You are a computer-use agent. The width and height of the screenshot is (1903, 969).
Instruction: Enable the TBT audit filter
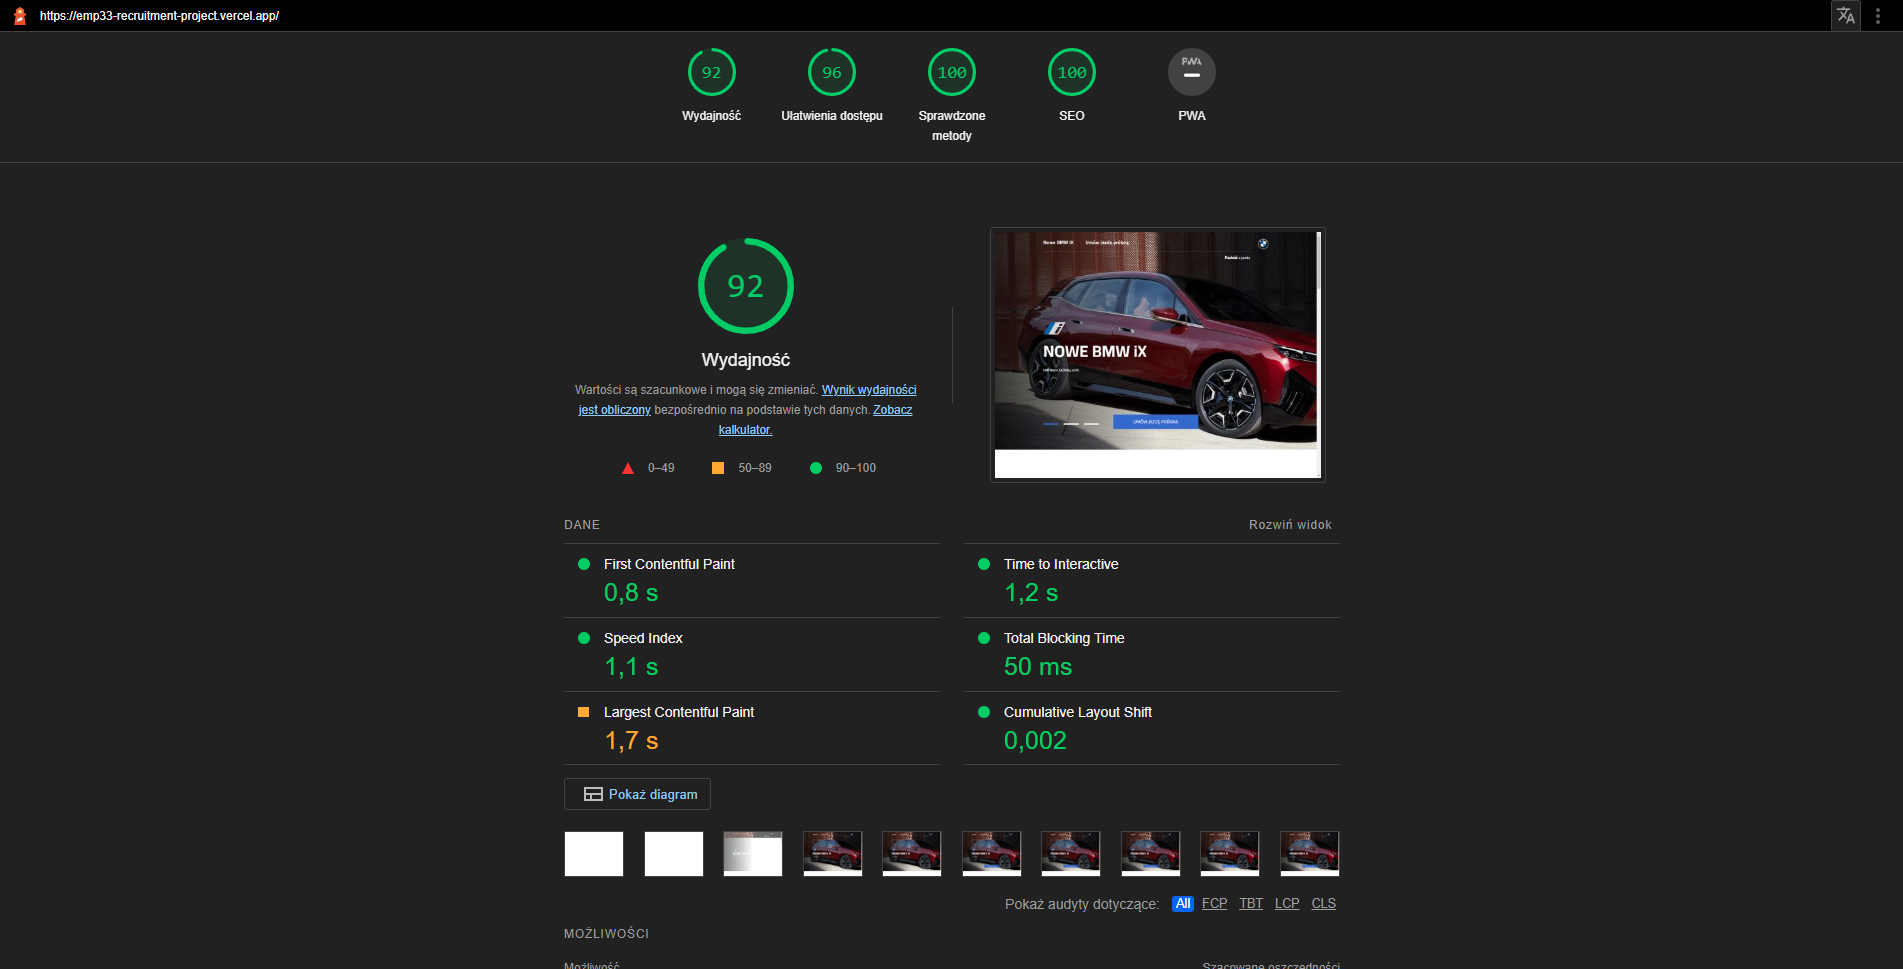pos(1250,903)
